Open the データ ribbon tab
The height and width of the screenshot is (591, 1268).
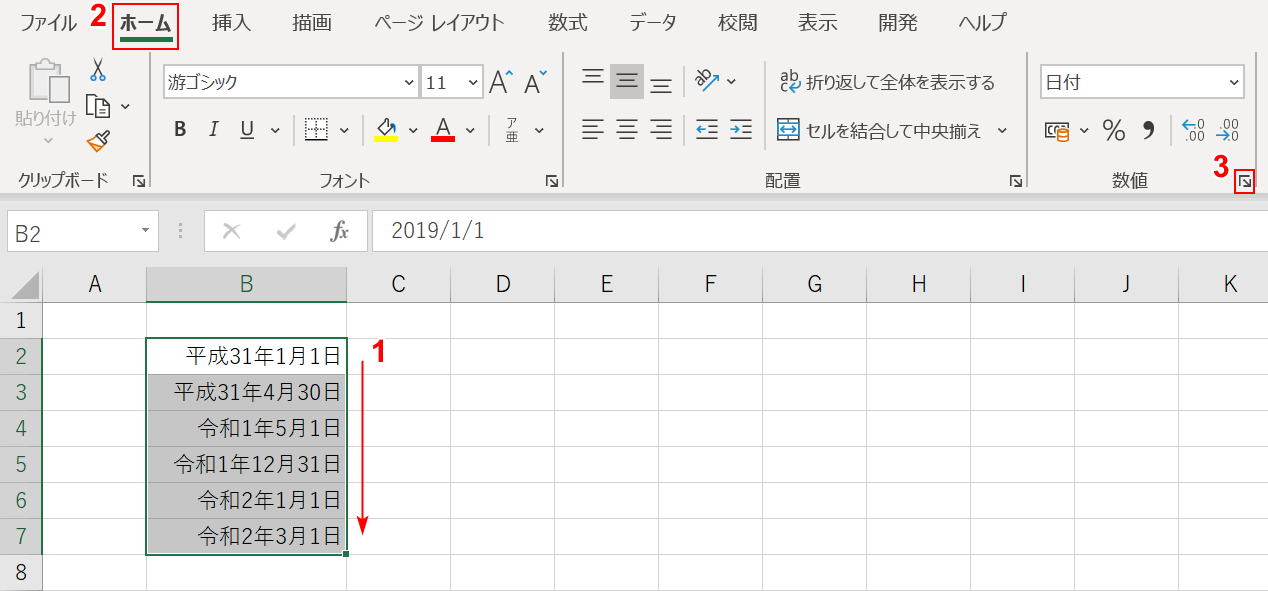(x=652, y=21)
